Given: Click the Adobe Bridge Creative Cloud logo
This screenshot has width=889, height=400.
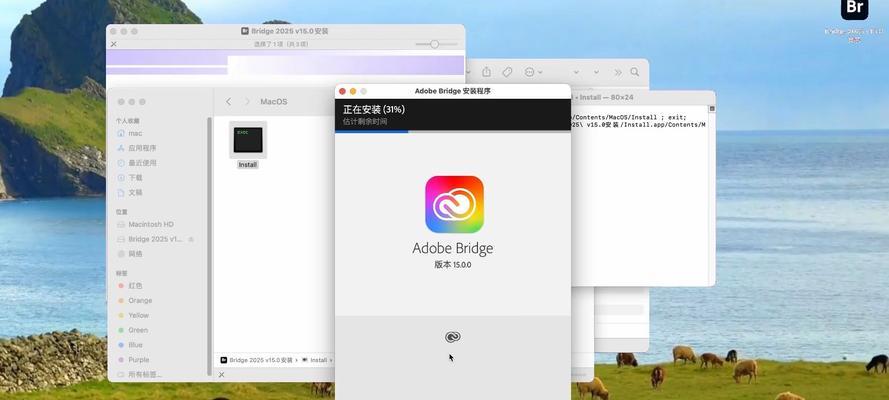Looking at the screenshot, I should pos(454,205).
